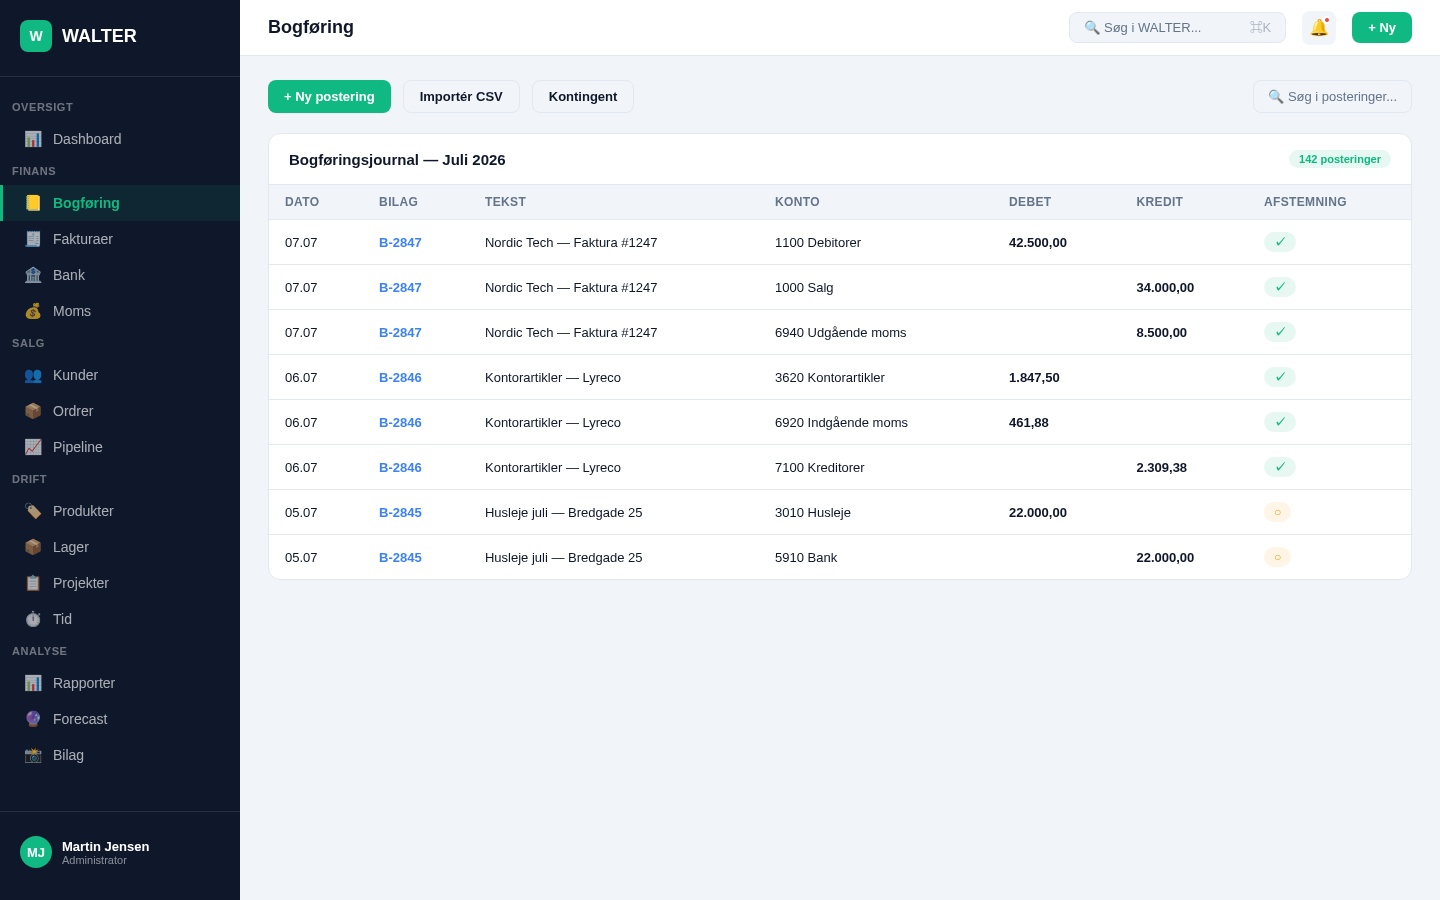Click account 5910 Bank
The width and height of the screenshot is (1440, 900).
pos(806,557)
